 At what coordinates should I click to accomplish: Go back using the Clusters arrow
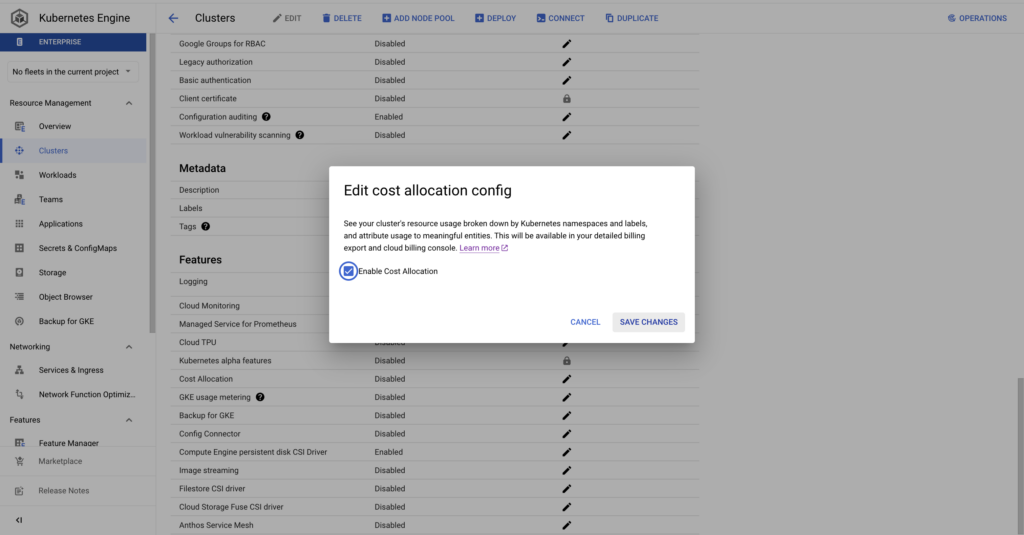(173, 18)
